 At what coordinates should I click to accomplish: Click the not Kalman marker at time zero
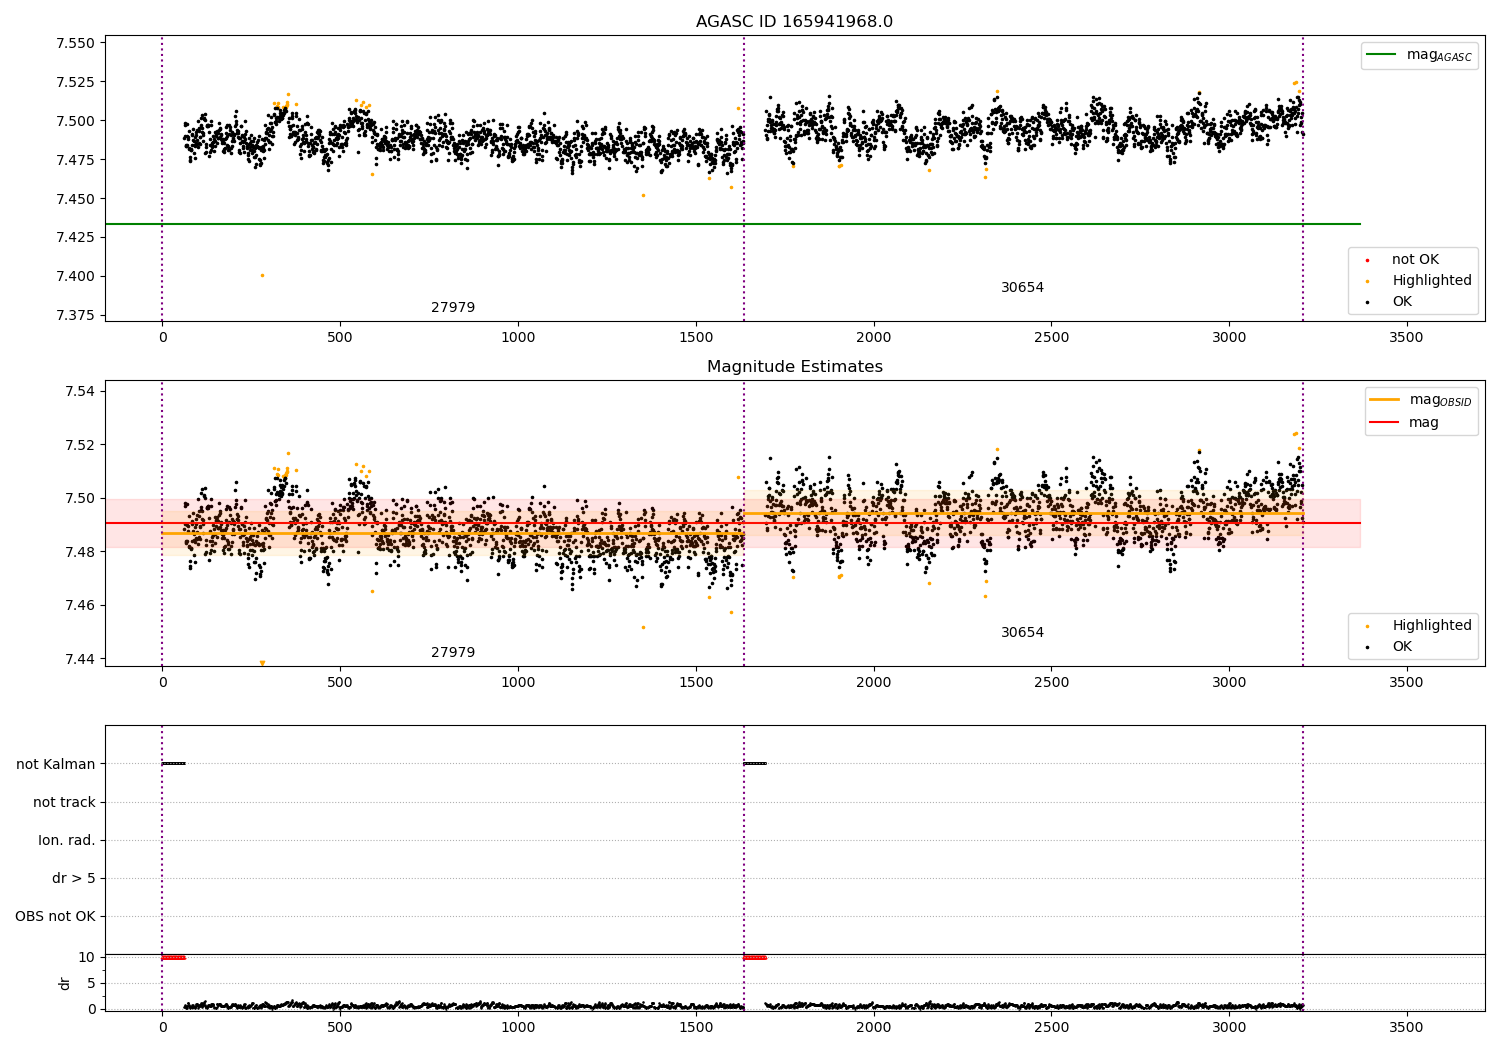pyautogui.click(x=173, y=763)
